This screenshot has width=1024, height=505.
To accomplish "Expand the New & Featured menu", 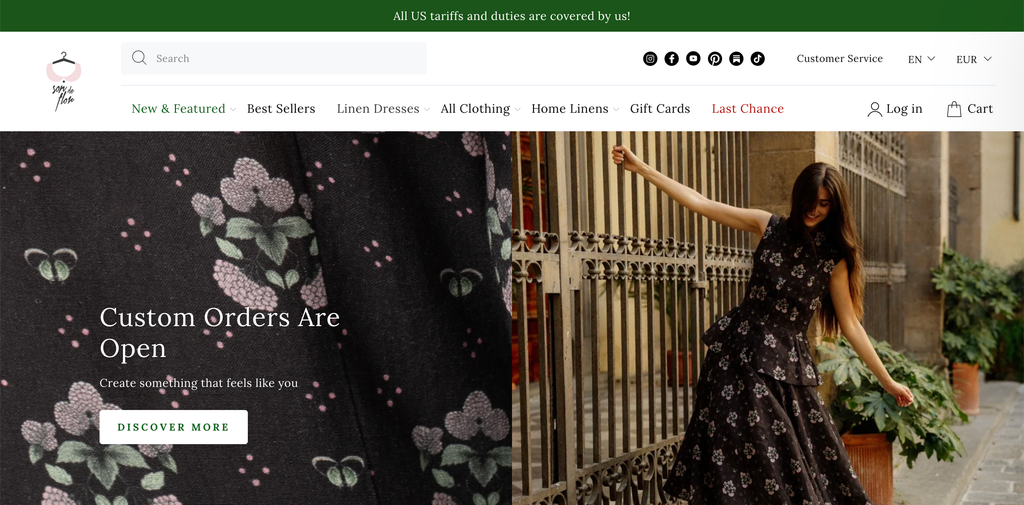I will [184, 108].
